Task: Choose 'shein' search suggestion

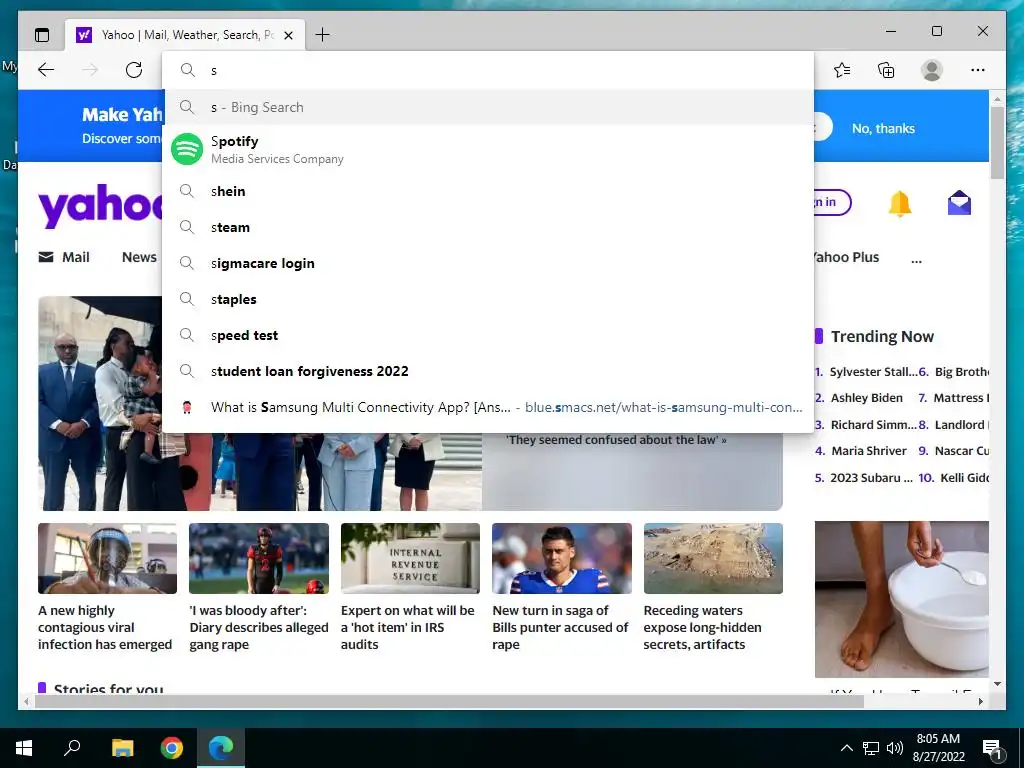Action: (488, 191)
